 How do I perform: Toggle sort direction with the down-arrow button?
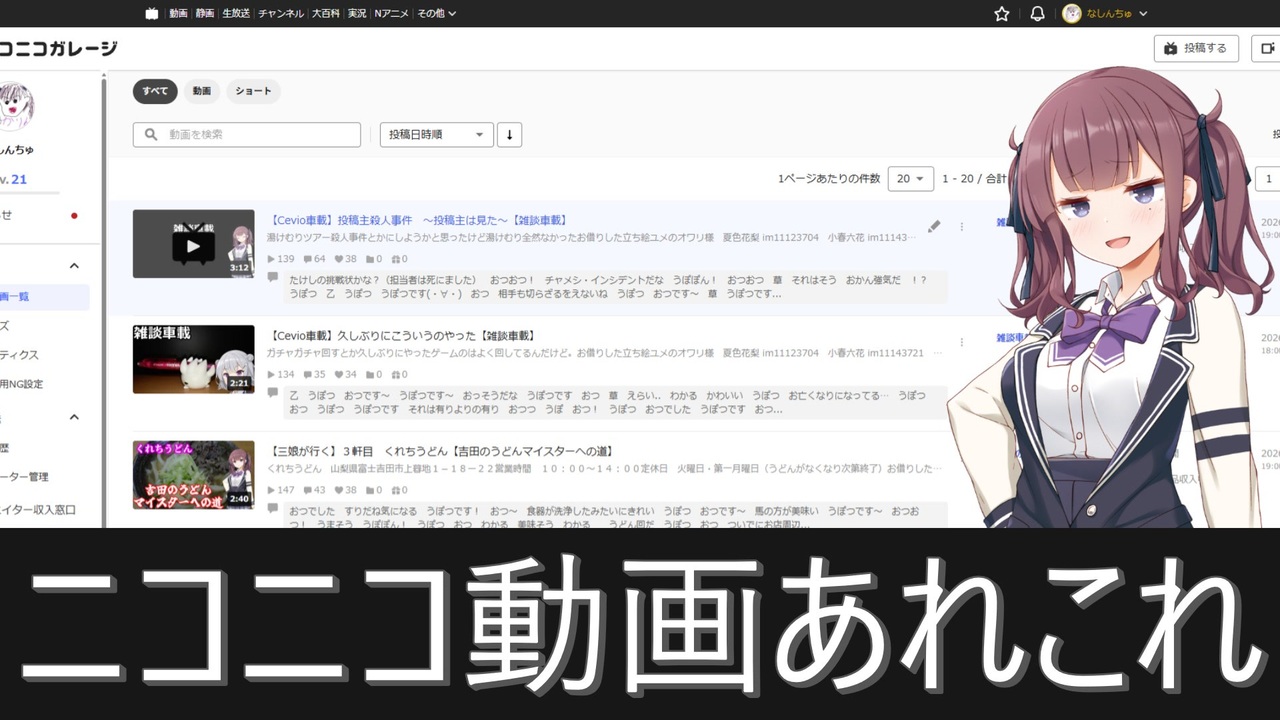tap(509, 134)
